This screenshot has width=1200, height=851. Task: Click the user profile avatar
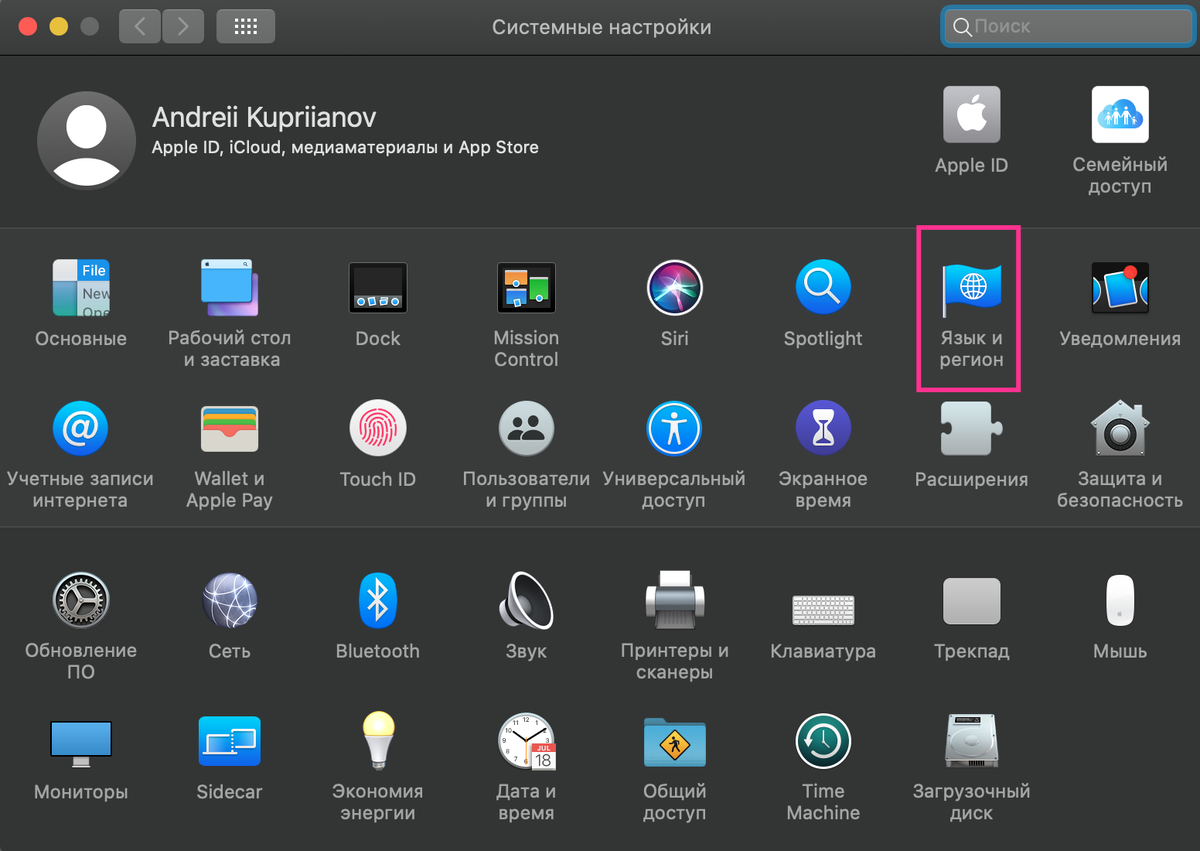(x=86, y=140)
